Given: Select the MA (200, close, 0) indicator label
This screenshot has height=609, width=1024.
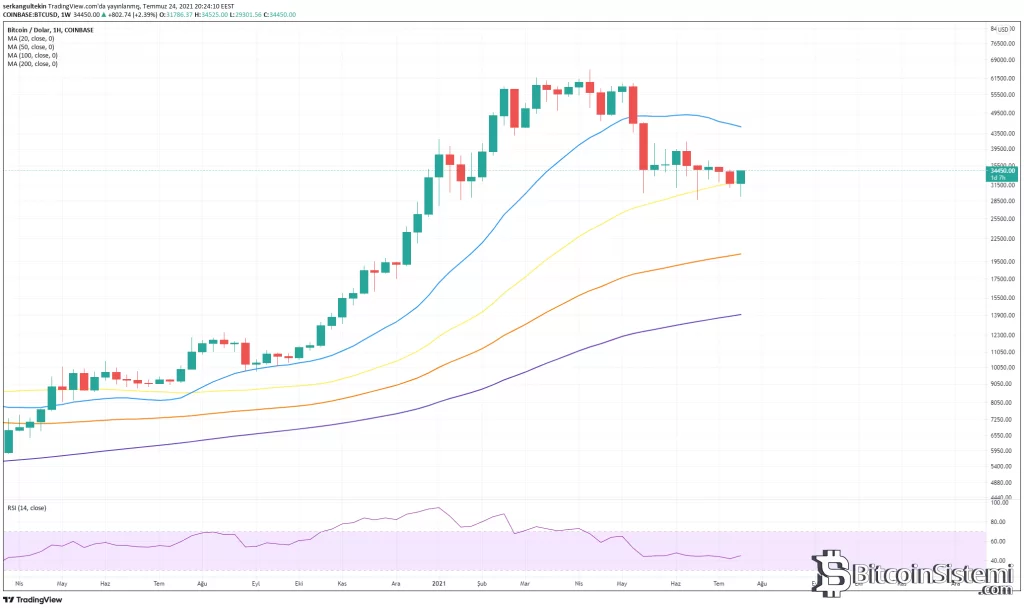Looking at the screenshot, I should [x=32, y=64].
